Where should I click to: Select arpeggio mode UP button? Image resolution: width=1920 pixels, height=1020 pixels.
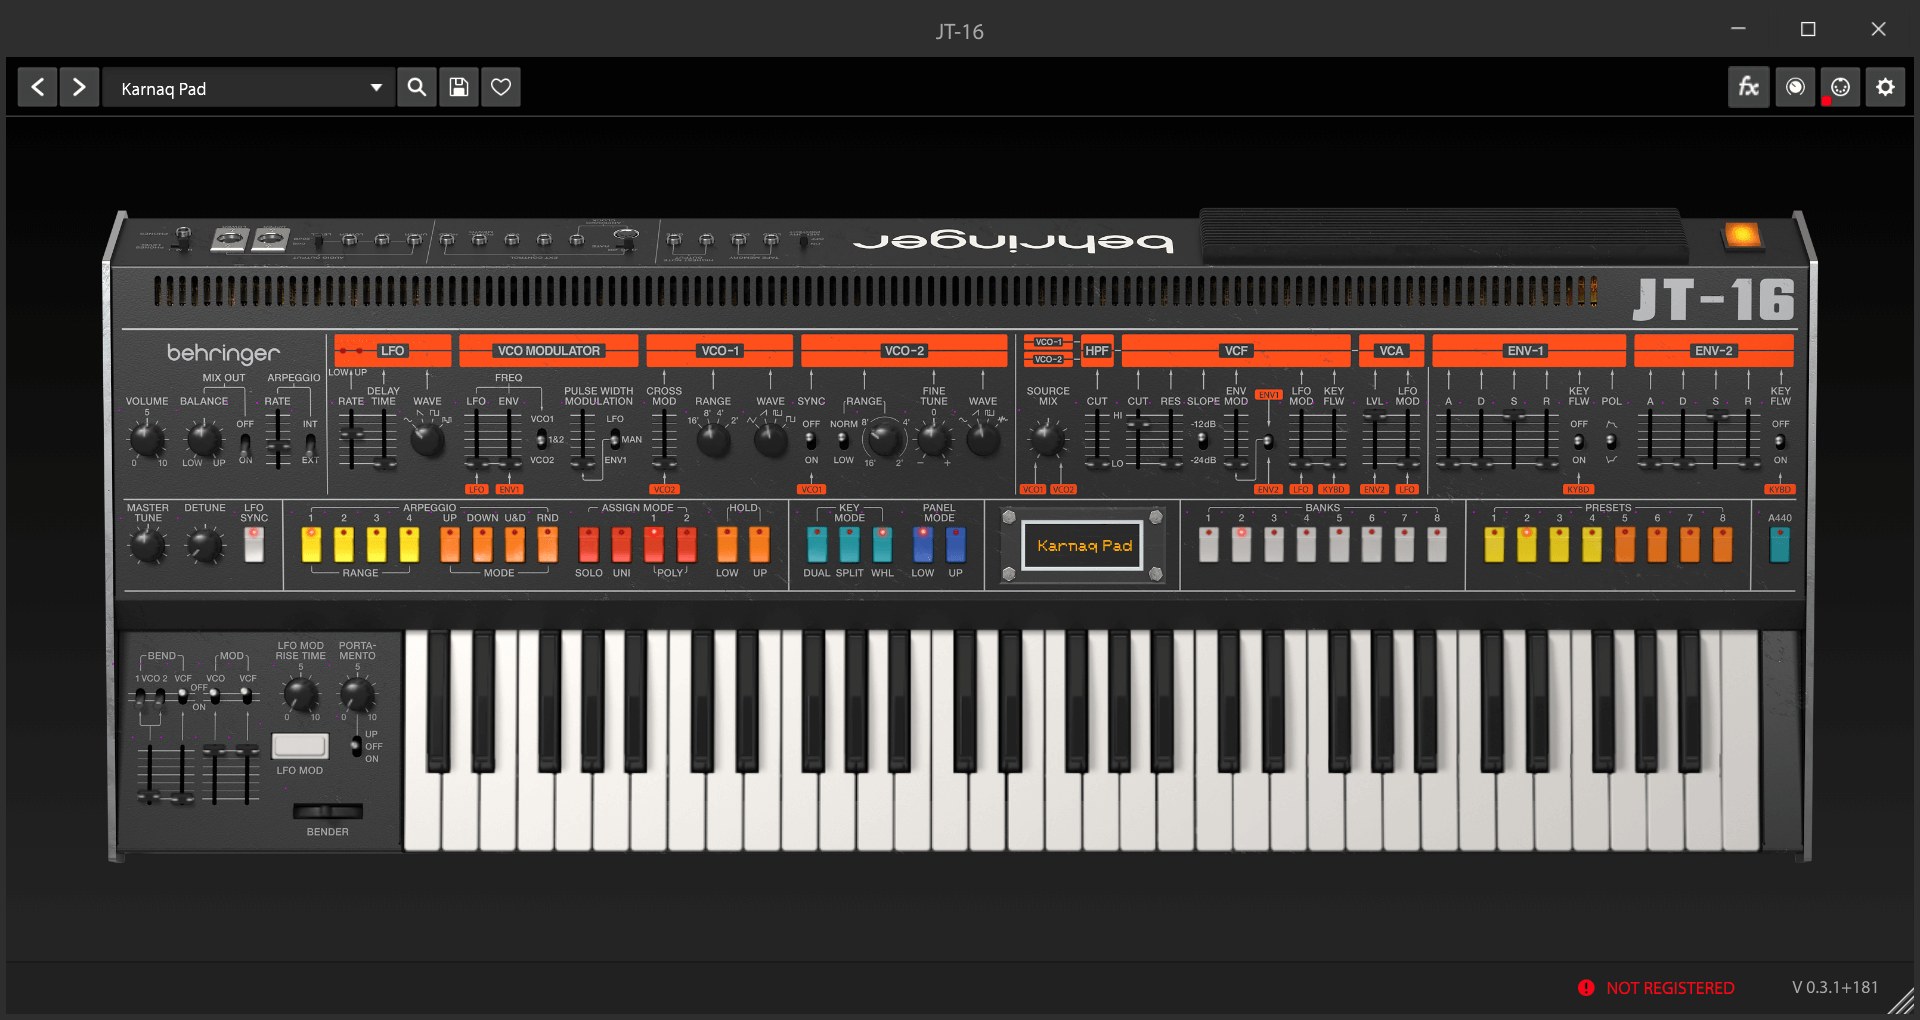pos(450,545)
